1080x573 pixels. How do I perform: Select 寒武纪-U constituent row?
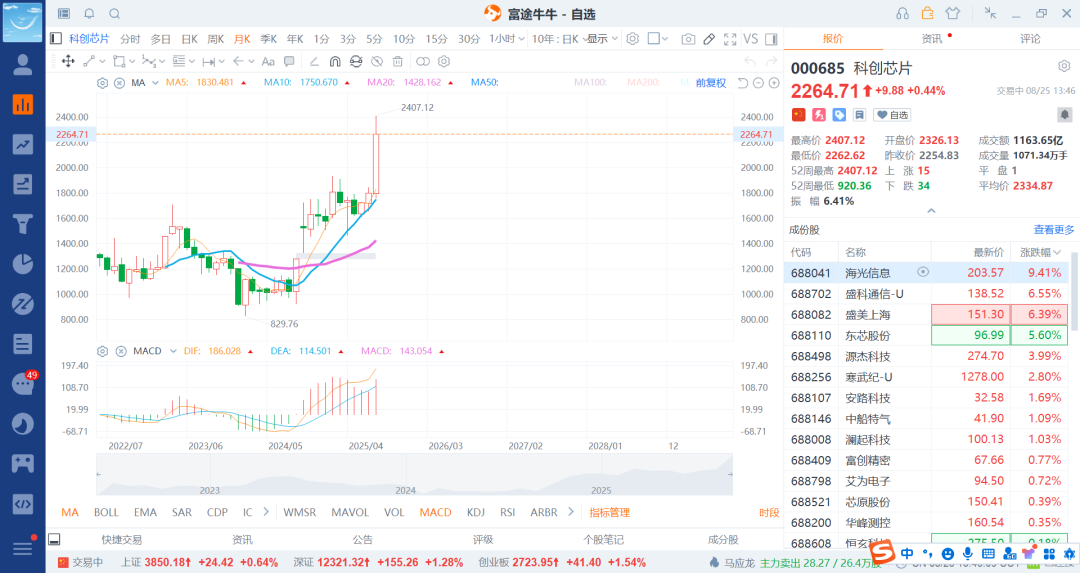coord(927,377)
